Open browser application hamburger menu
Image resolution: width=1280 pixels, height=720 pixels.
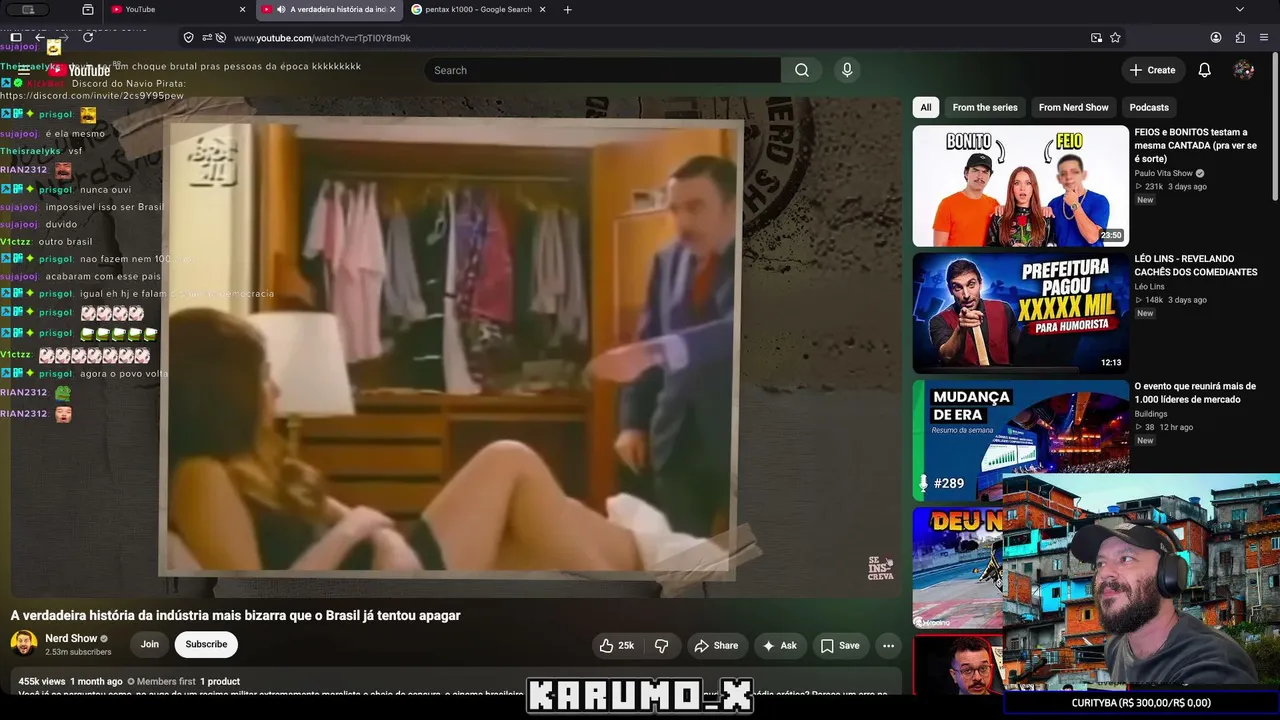tap(1264, 38)
